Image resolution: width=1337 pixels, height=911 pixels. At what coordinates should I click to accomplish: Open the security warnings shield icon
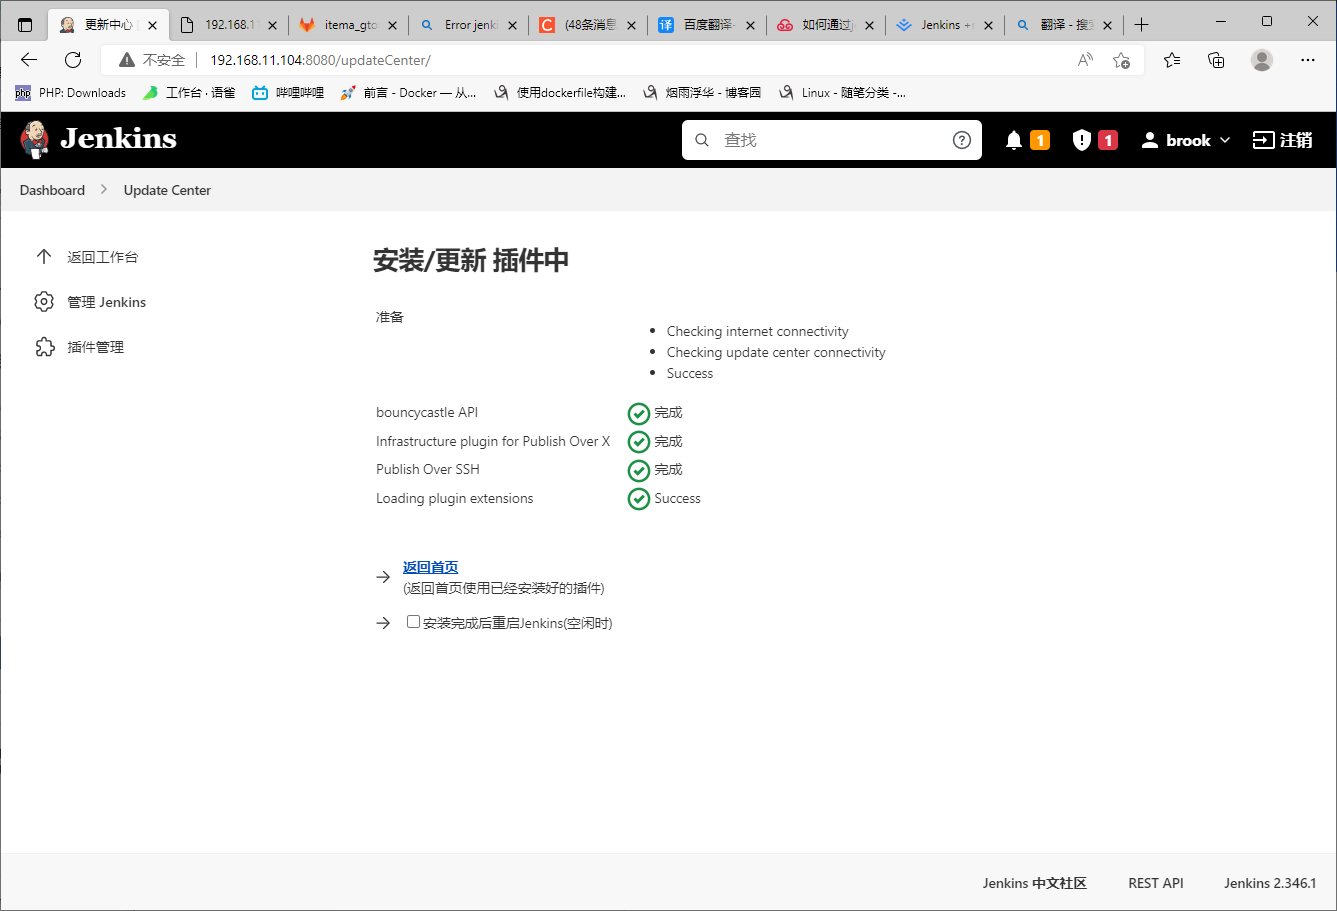click(1081, 140)
